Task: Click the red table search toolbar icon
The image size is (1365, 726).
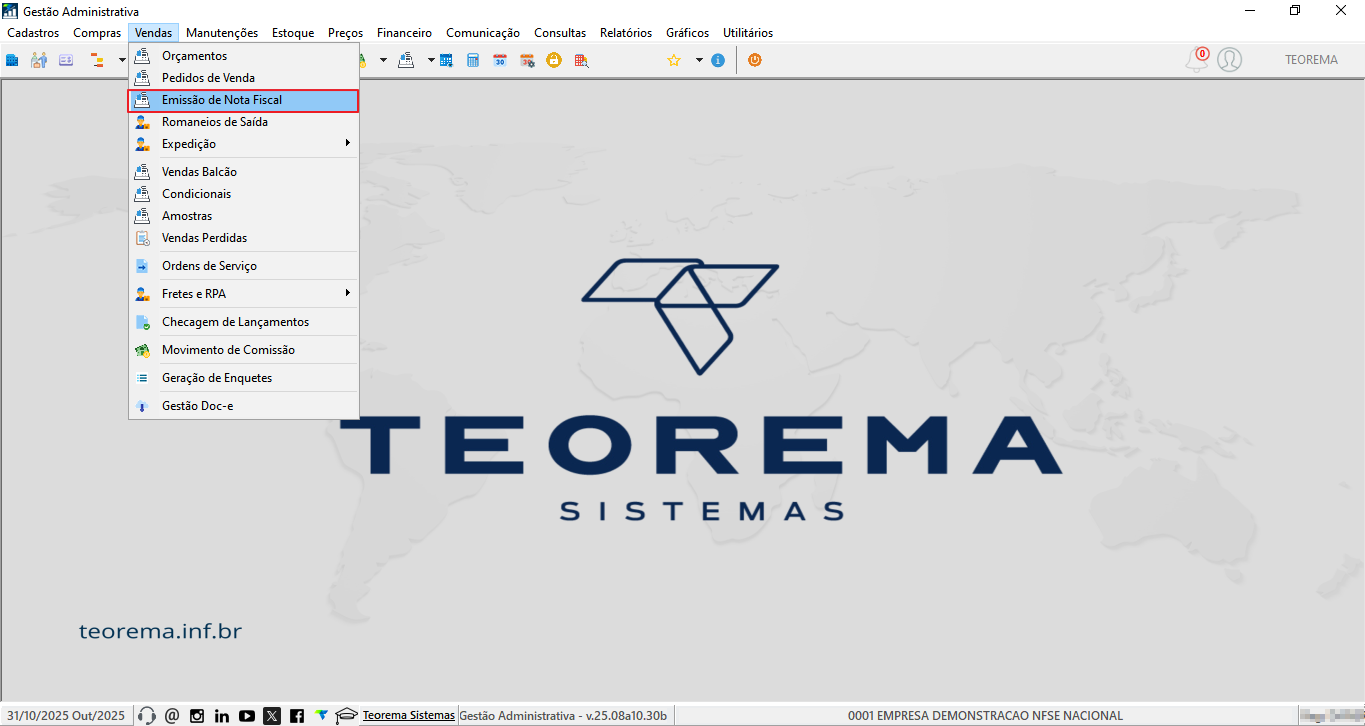Action: pyautogui.click(x=581, y=60)
